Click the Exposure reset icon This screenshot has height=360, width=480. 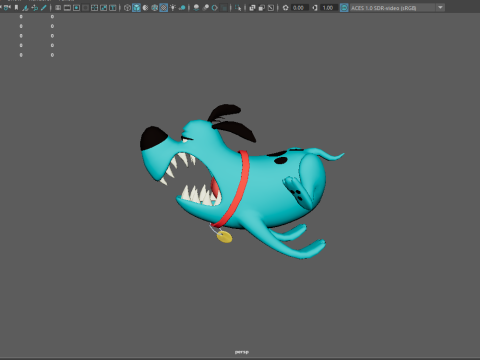point(285,8)
